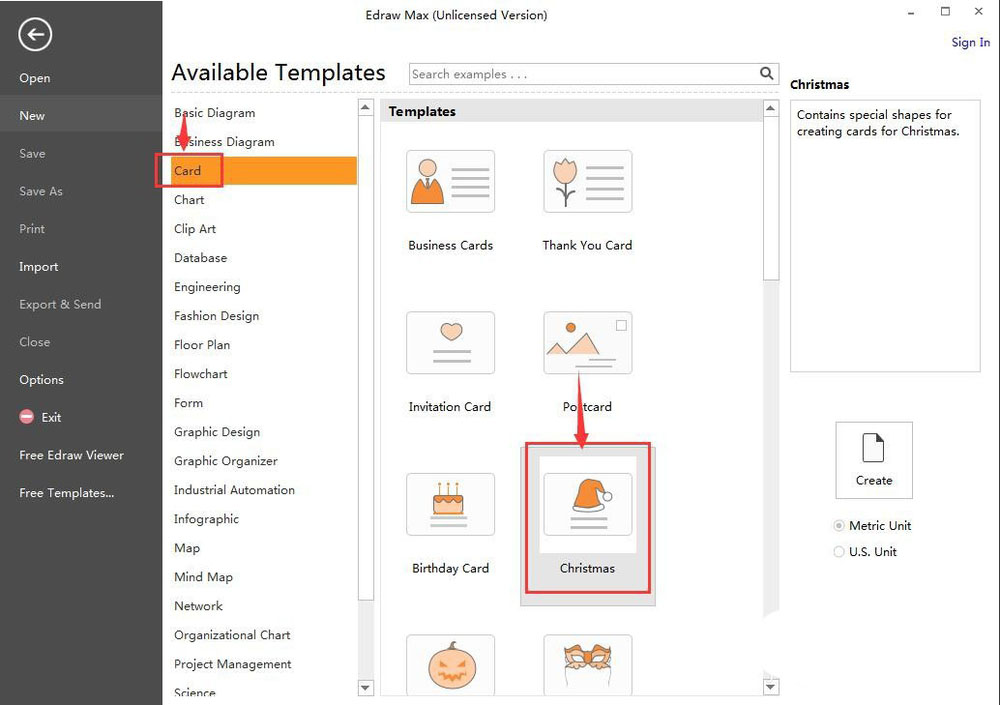Open Export & Send in the sidebar
This screenshot has width=1000, height=705.
pos(60,304)
